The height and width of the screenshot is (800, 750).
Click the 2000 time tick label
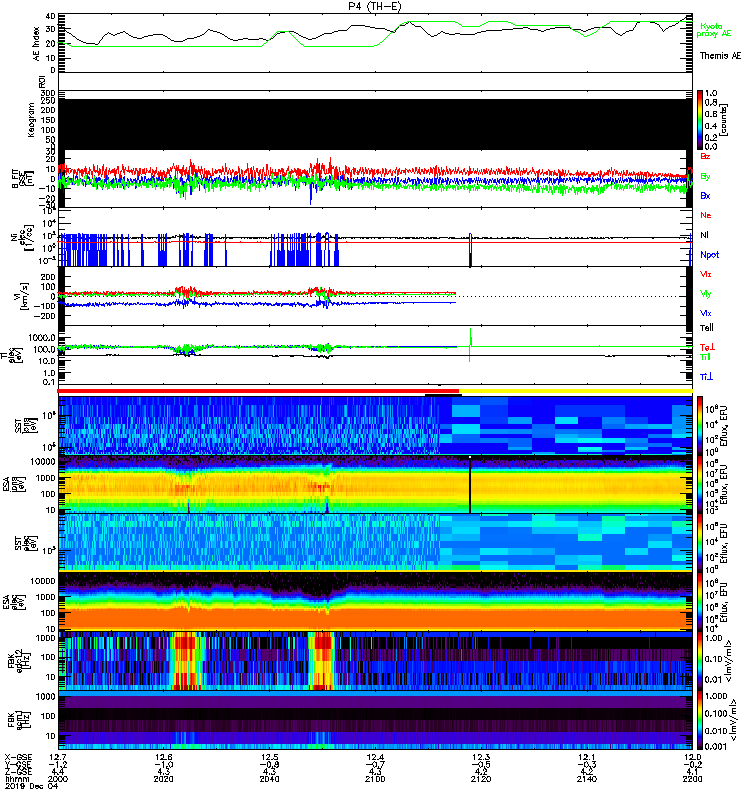click(58, 779)
